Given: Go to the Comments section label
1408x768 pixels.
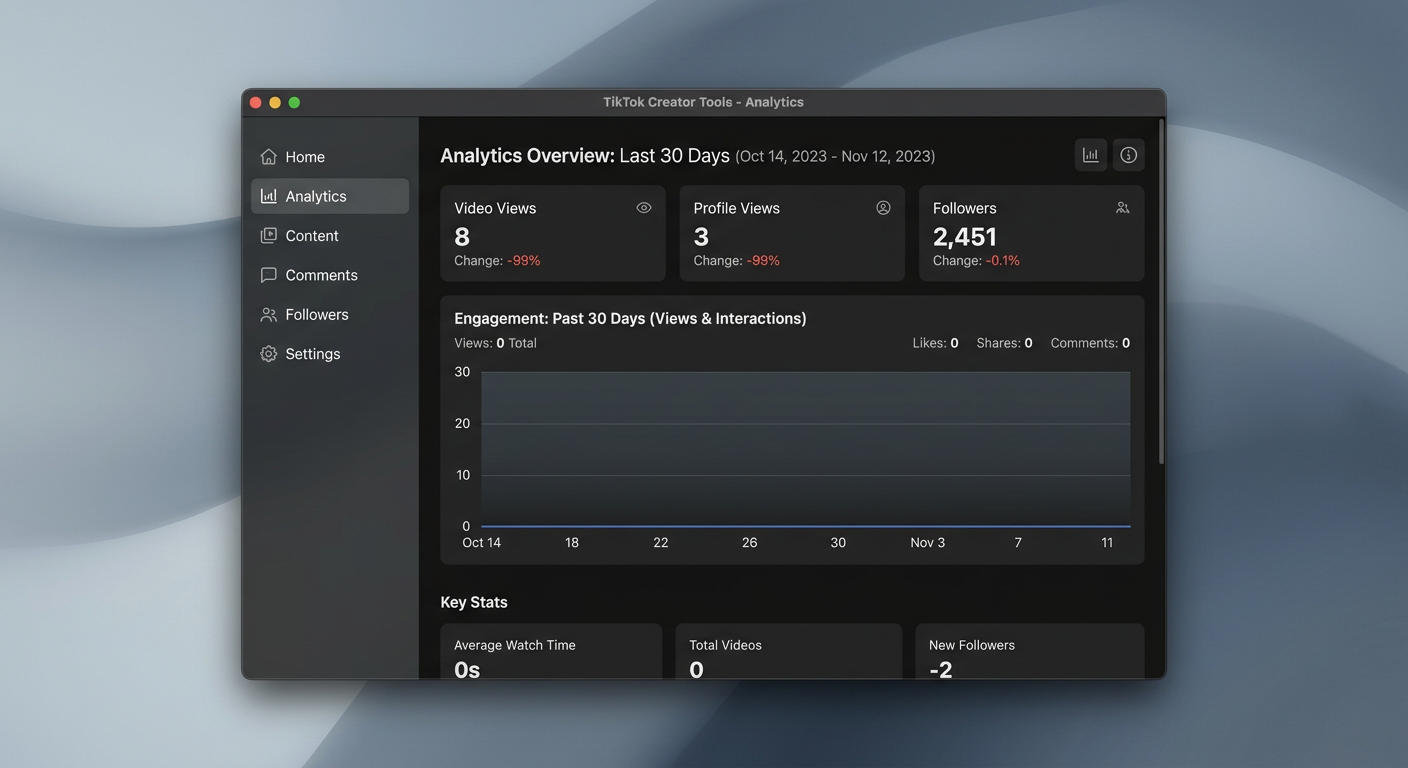Looking at the screenshot, I should pyautogui.click(x=321, y=275).
